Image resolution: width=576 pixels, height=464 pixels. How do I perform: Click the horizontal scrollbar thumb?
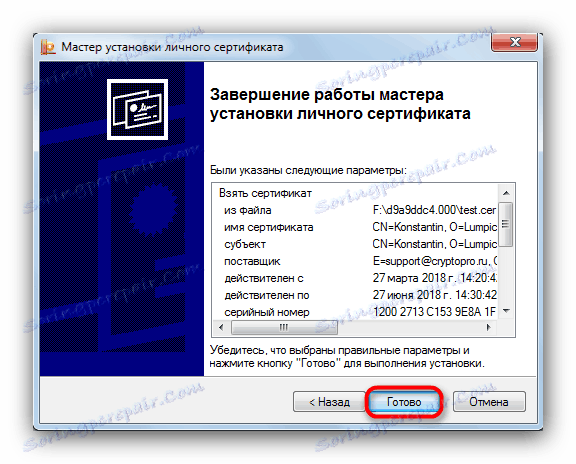[x=284, y=327]
